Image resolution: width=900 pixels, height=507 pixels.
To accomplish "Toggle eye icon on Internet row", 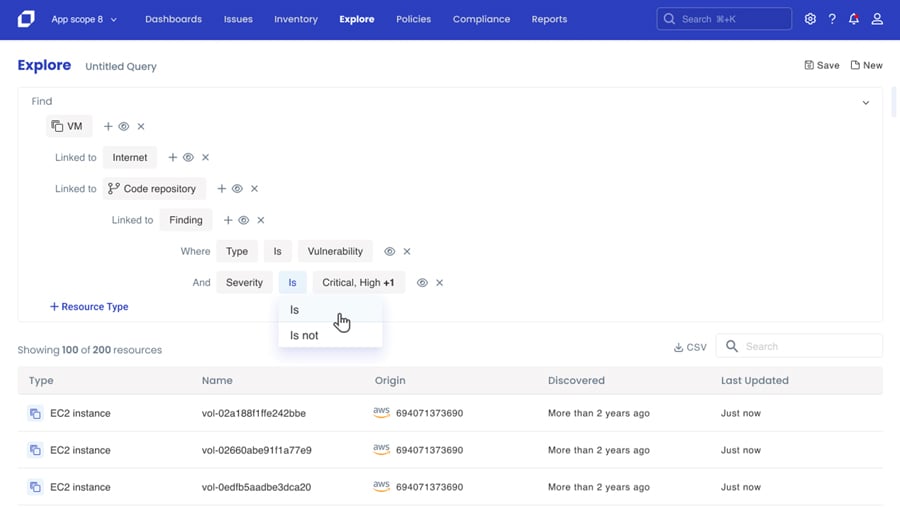I will pyautogui.click(x=188, y=157).
